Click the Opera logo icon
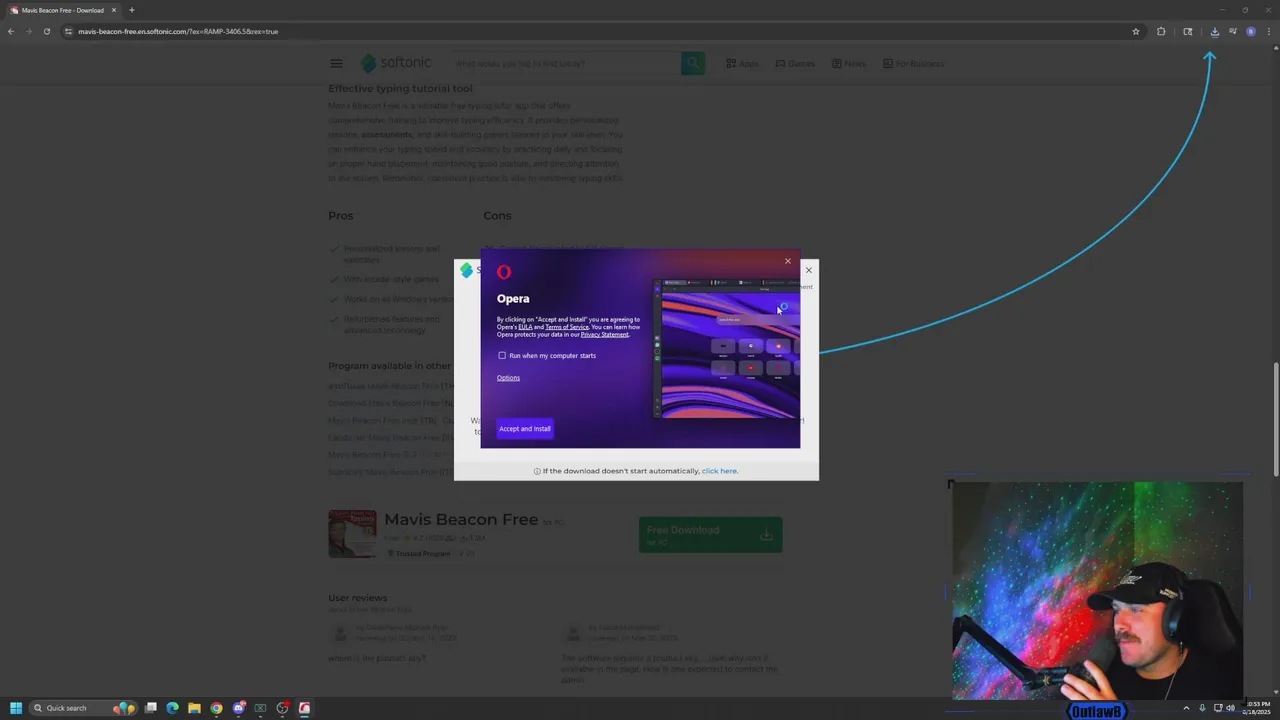 coord(504,272)
